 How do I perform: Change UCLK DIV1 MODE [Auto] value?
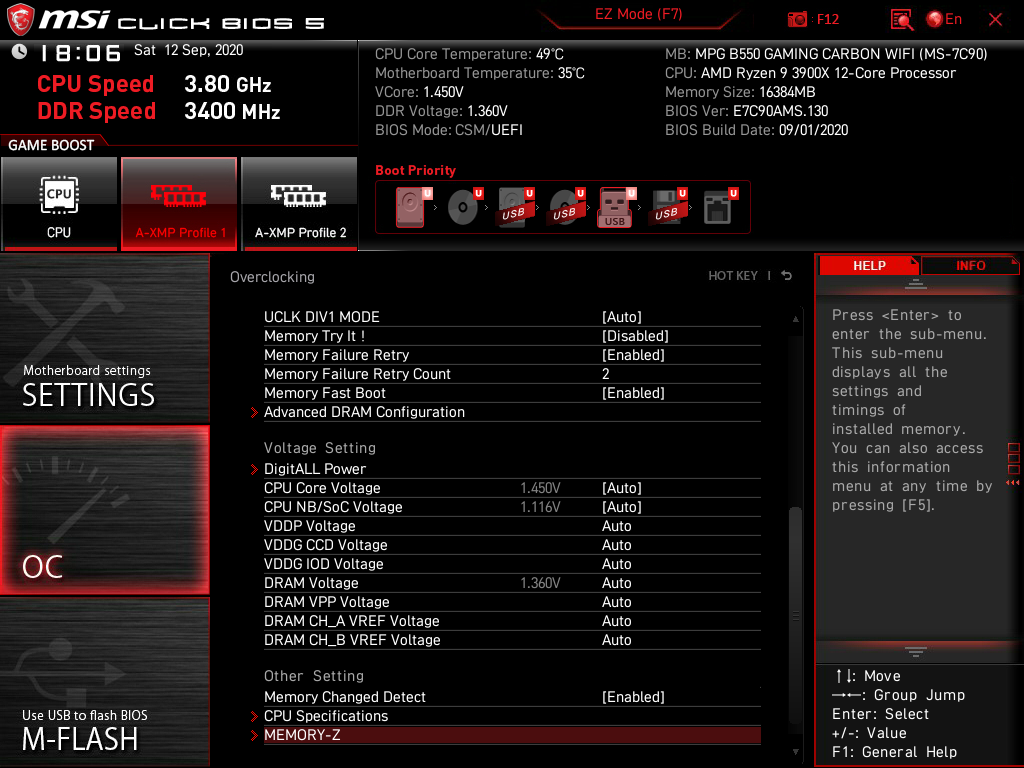pos(622,317)
